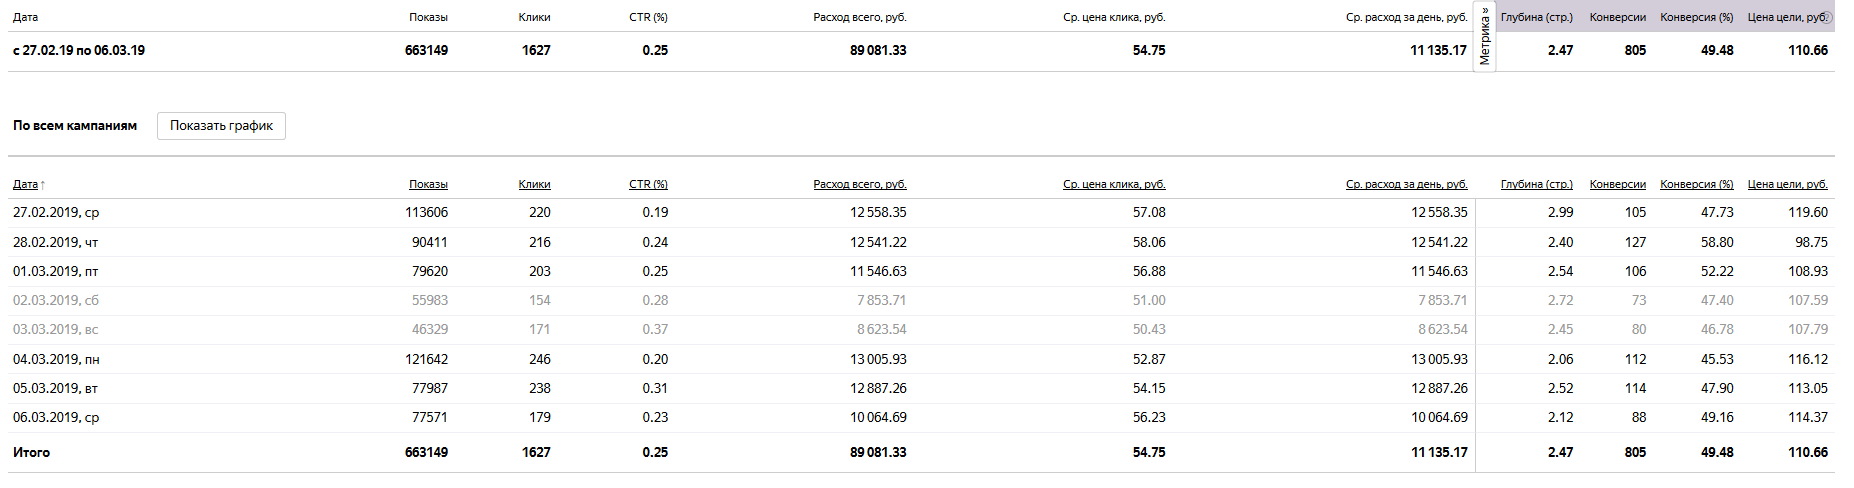Image resolution: width=1854 pixels, height=488 pixels.
Task: Sort by the Конверсии column header
Action: 1618,184
